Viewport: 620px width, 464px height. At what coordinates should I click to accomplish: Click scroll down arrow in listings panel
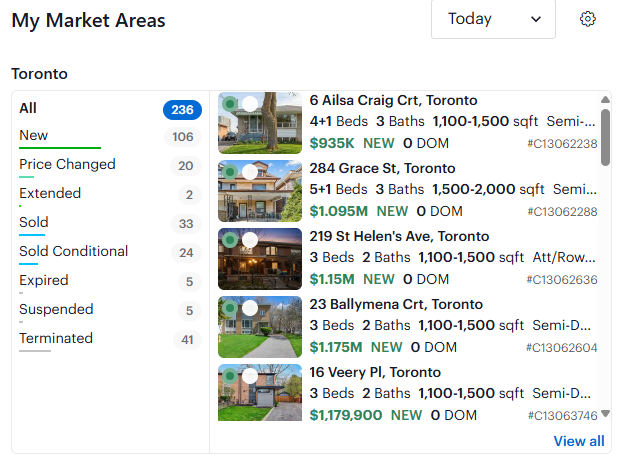pyautogui.click(x=605, y=414)
